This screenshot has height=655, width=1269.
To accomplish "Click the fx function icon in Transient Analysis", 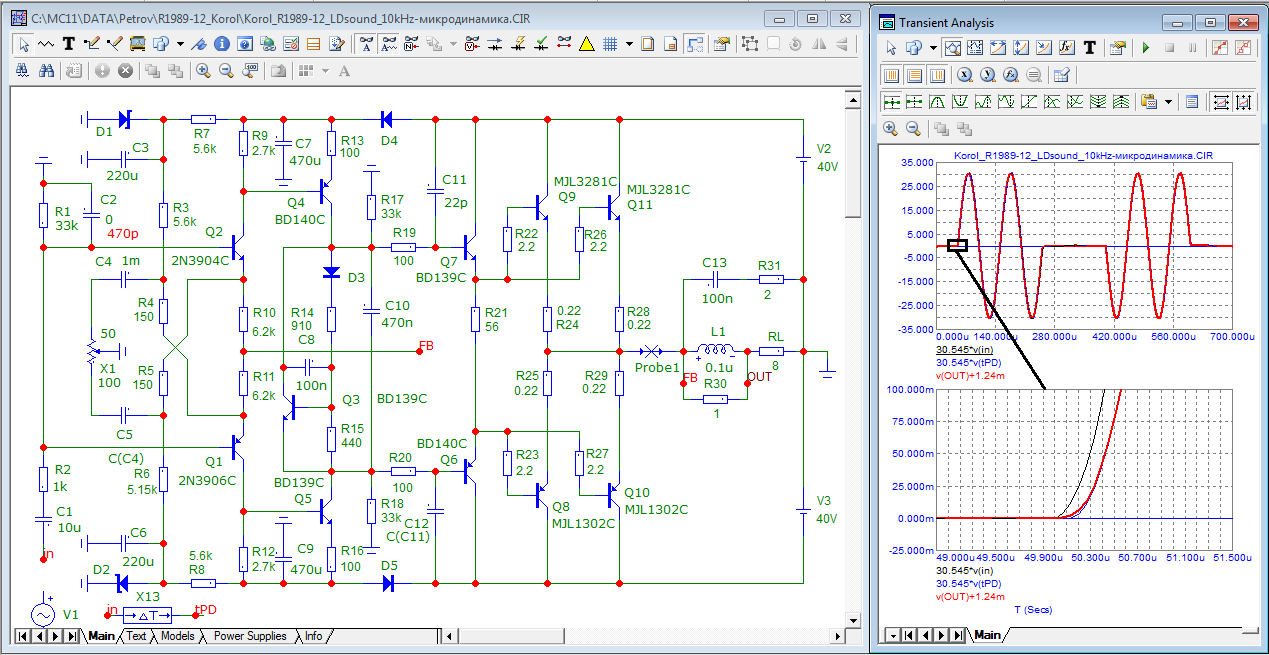I will point(1065,48).
